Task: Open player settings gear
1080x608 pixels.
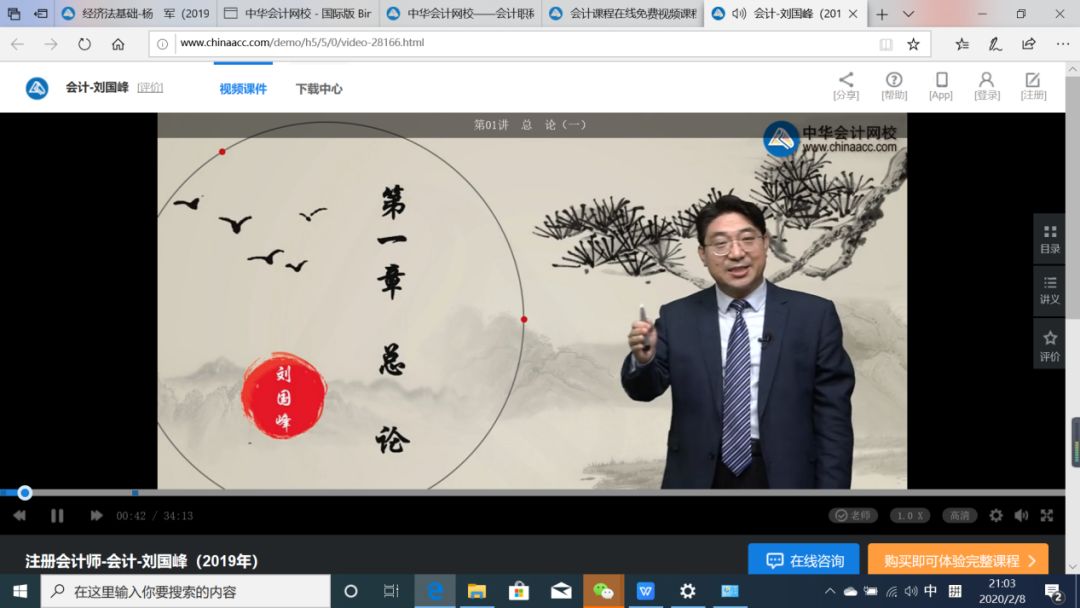Action: [996, 516]
